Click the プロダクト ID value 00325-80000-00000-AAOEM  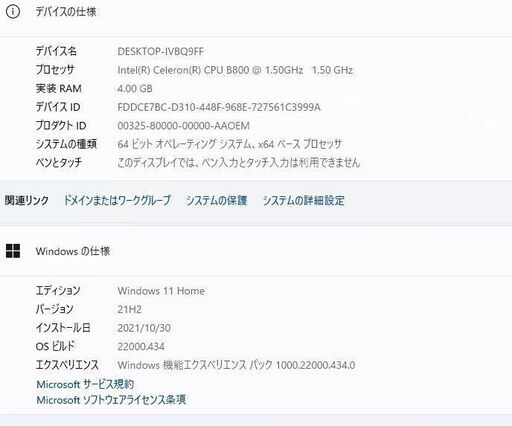point(183,126)
